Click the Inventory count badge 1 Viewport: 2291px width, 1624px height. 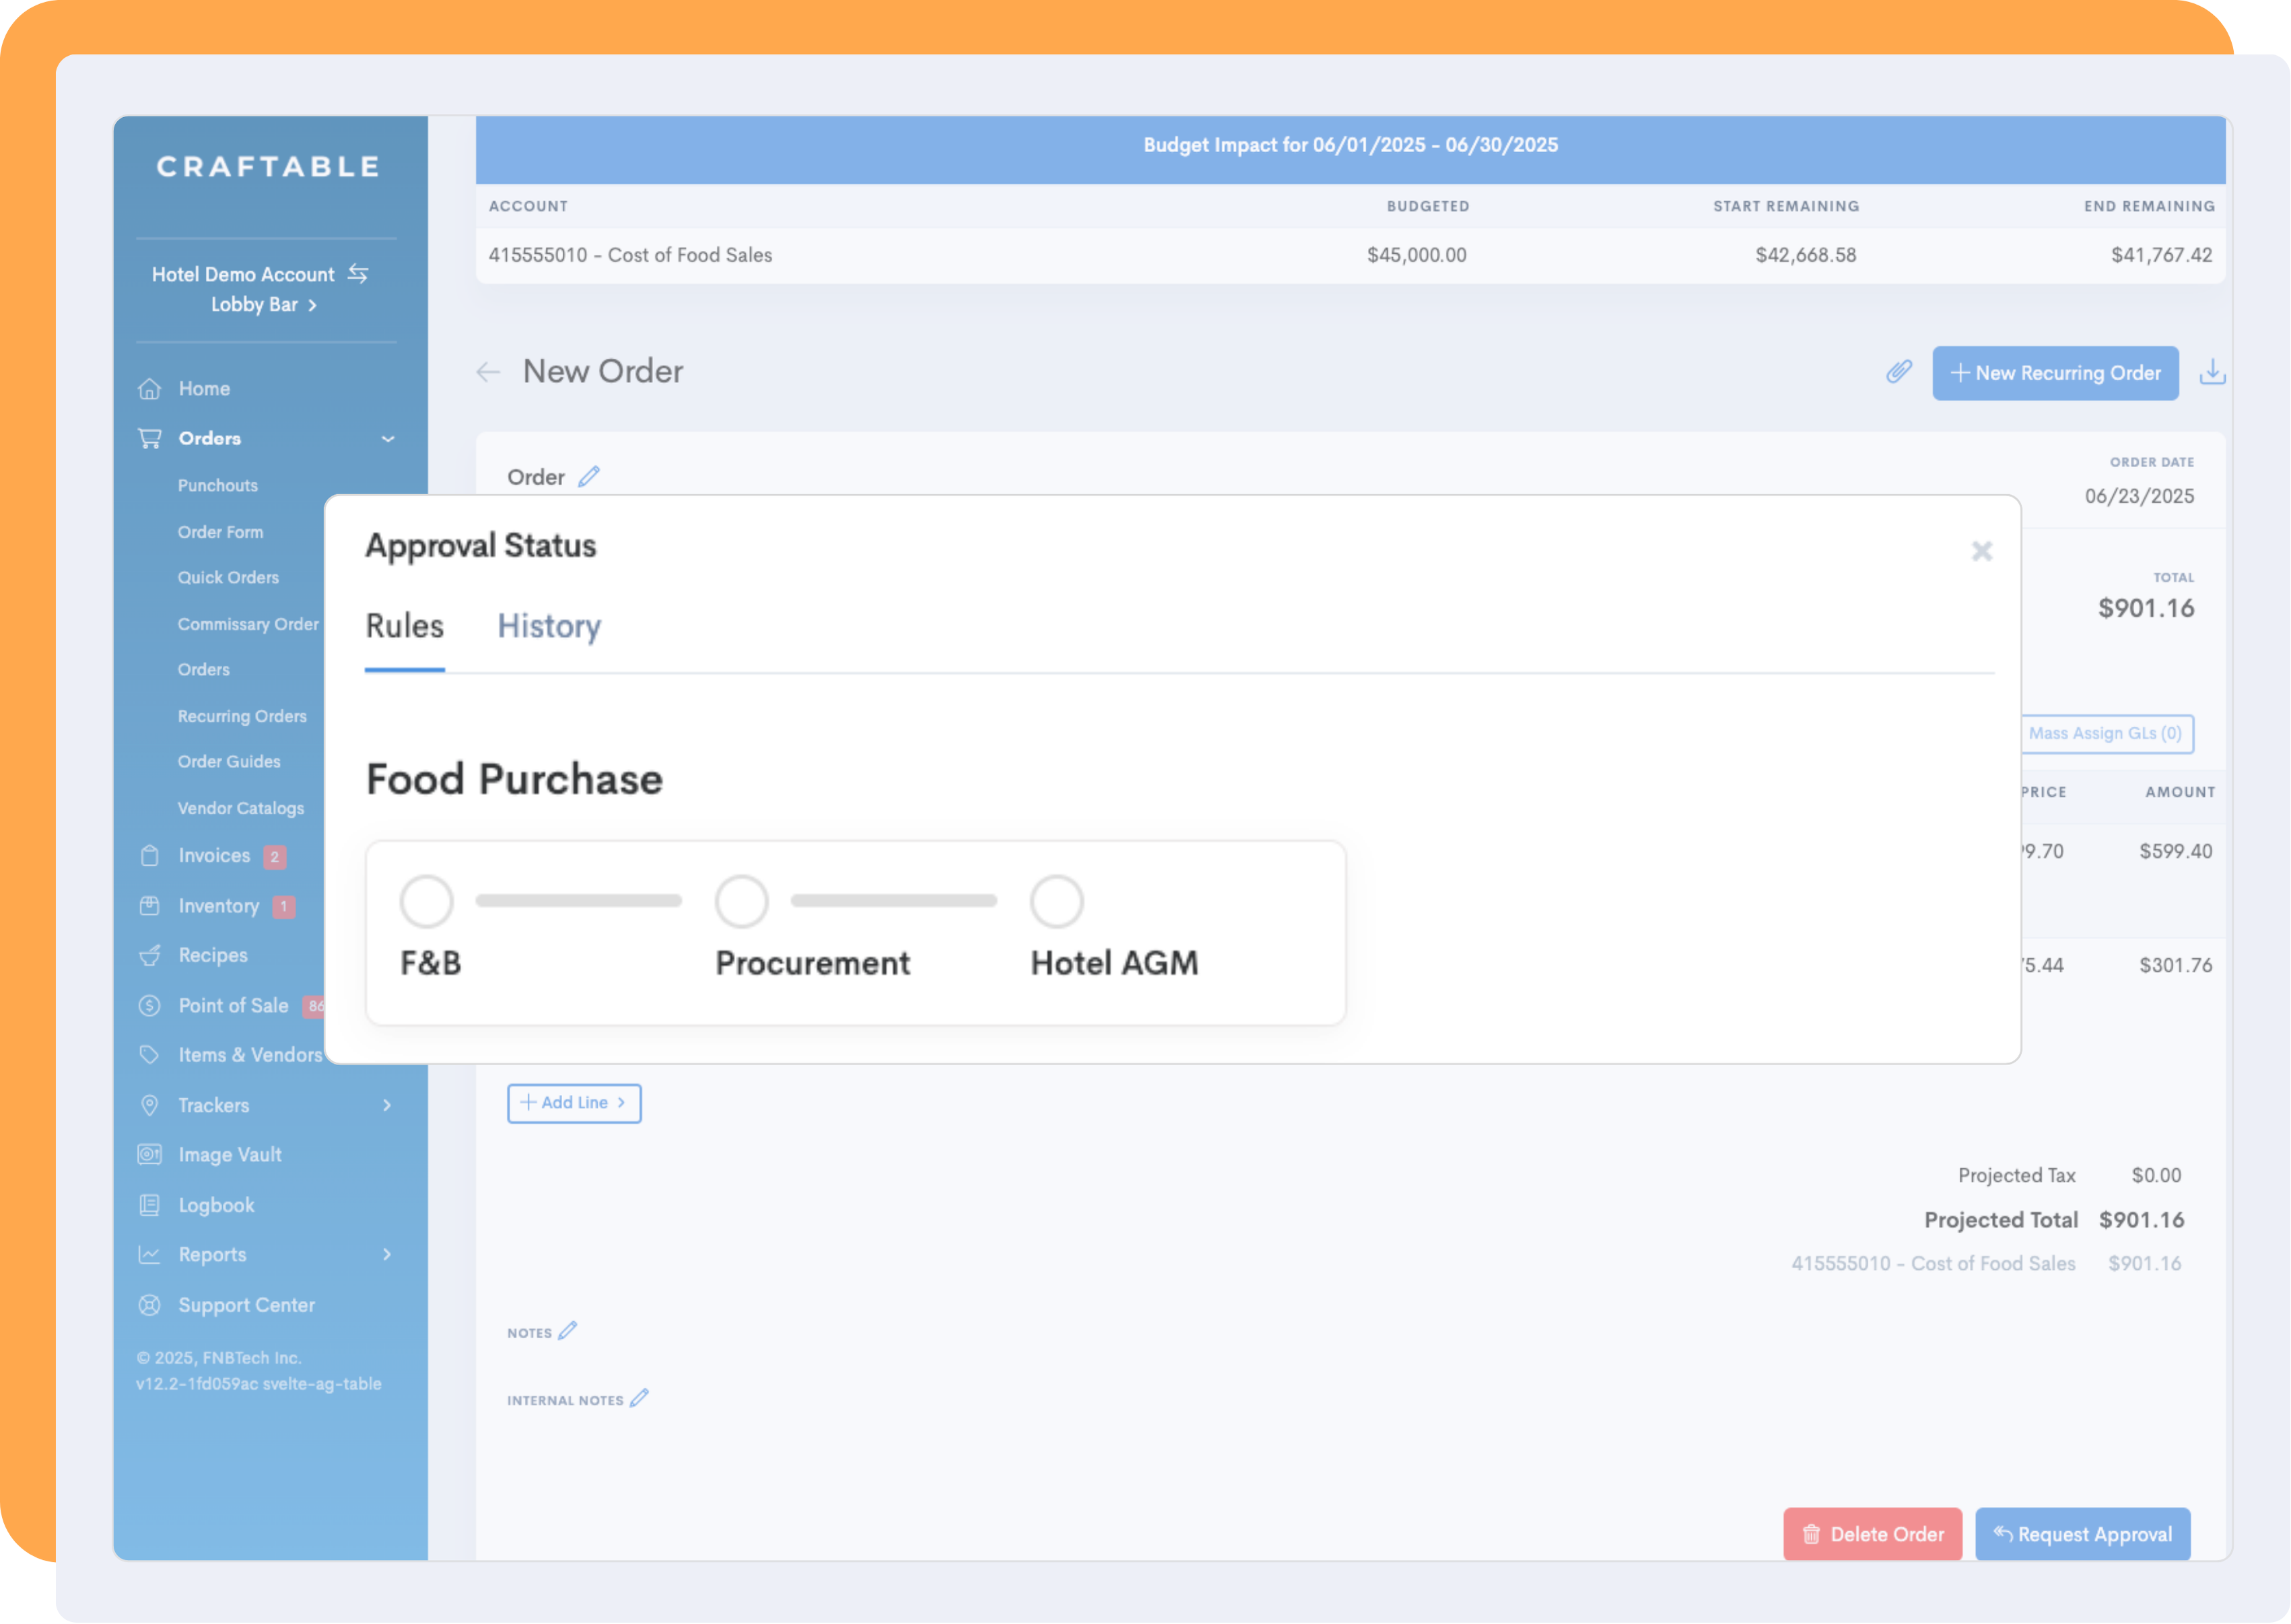point(284,906)
